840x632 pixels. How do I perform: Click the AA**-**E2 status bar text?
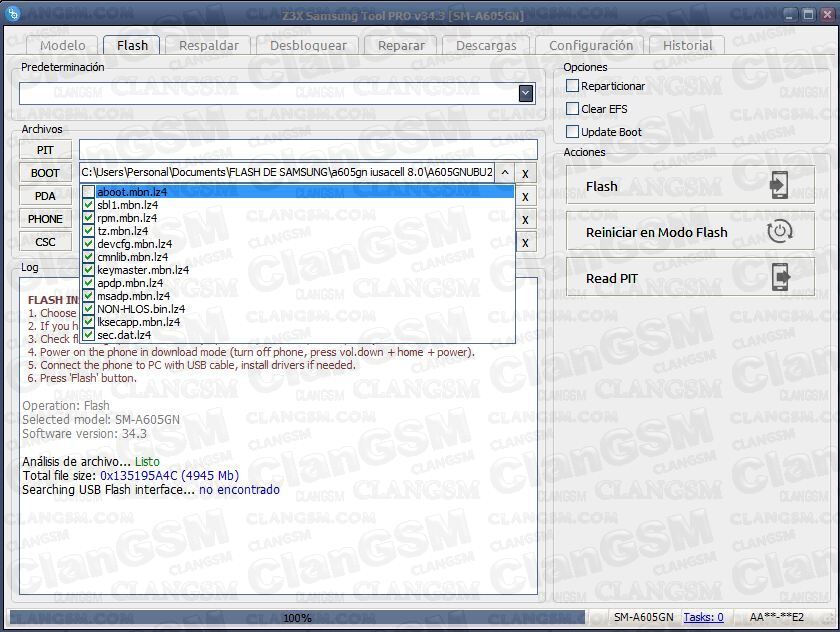[x=776, y=617]
